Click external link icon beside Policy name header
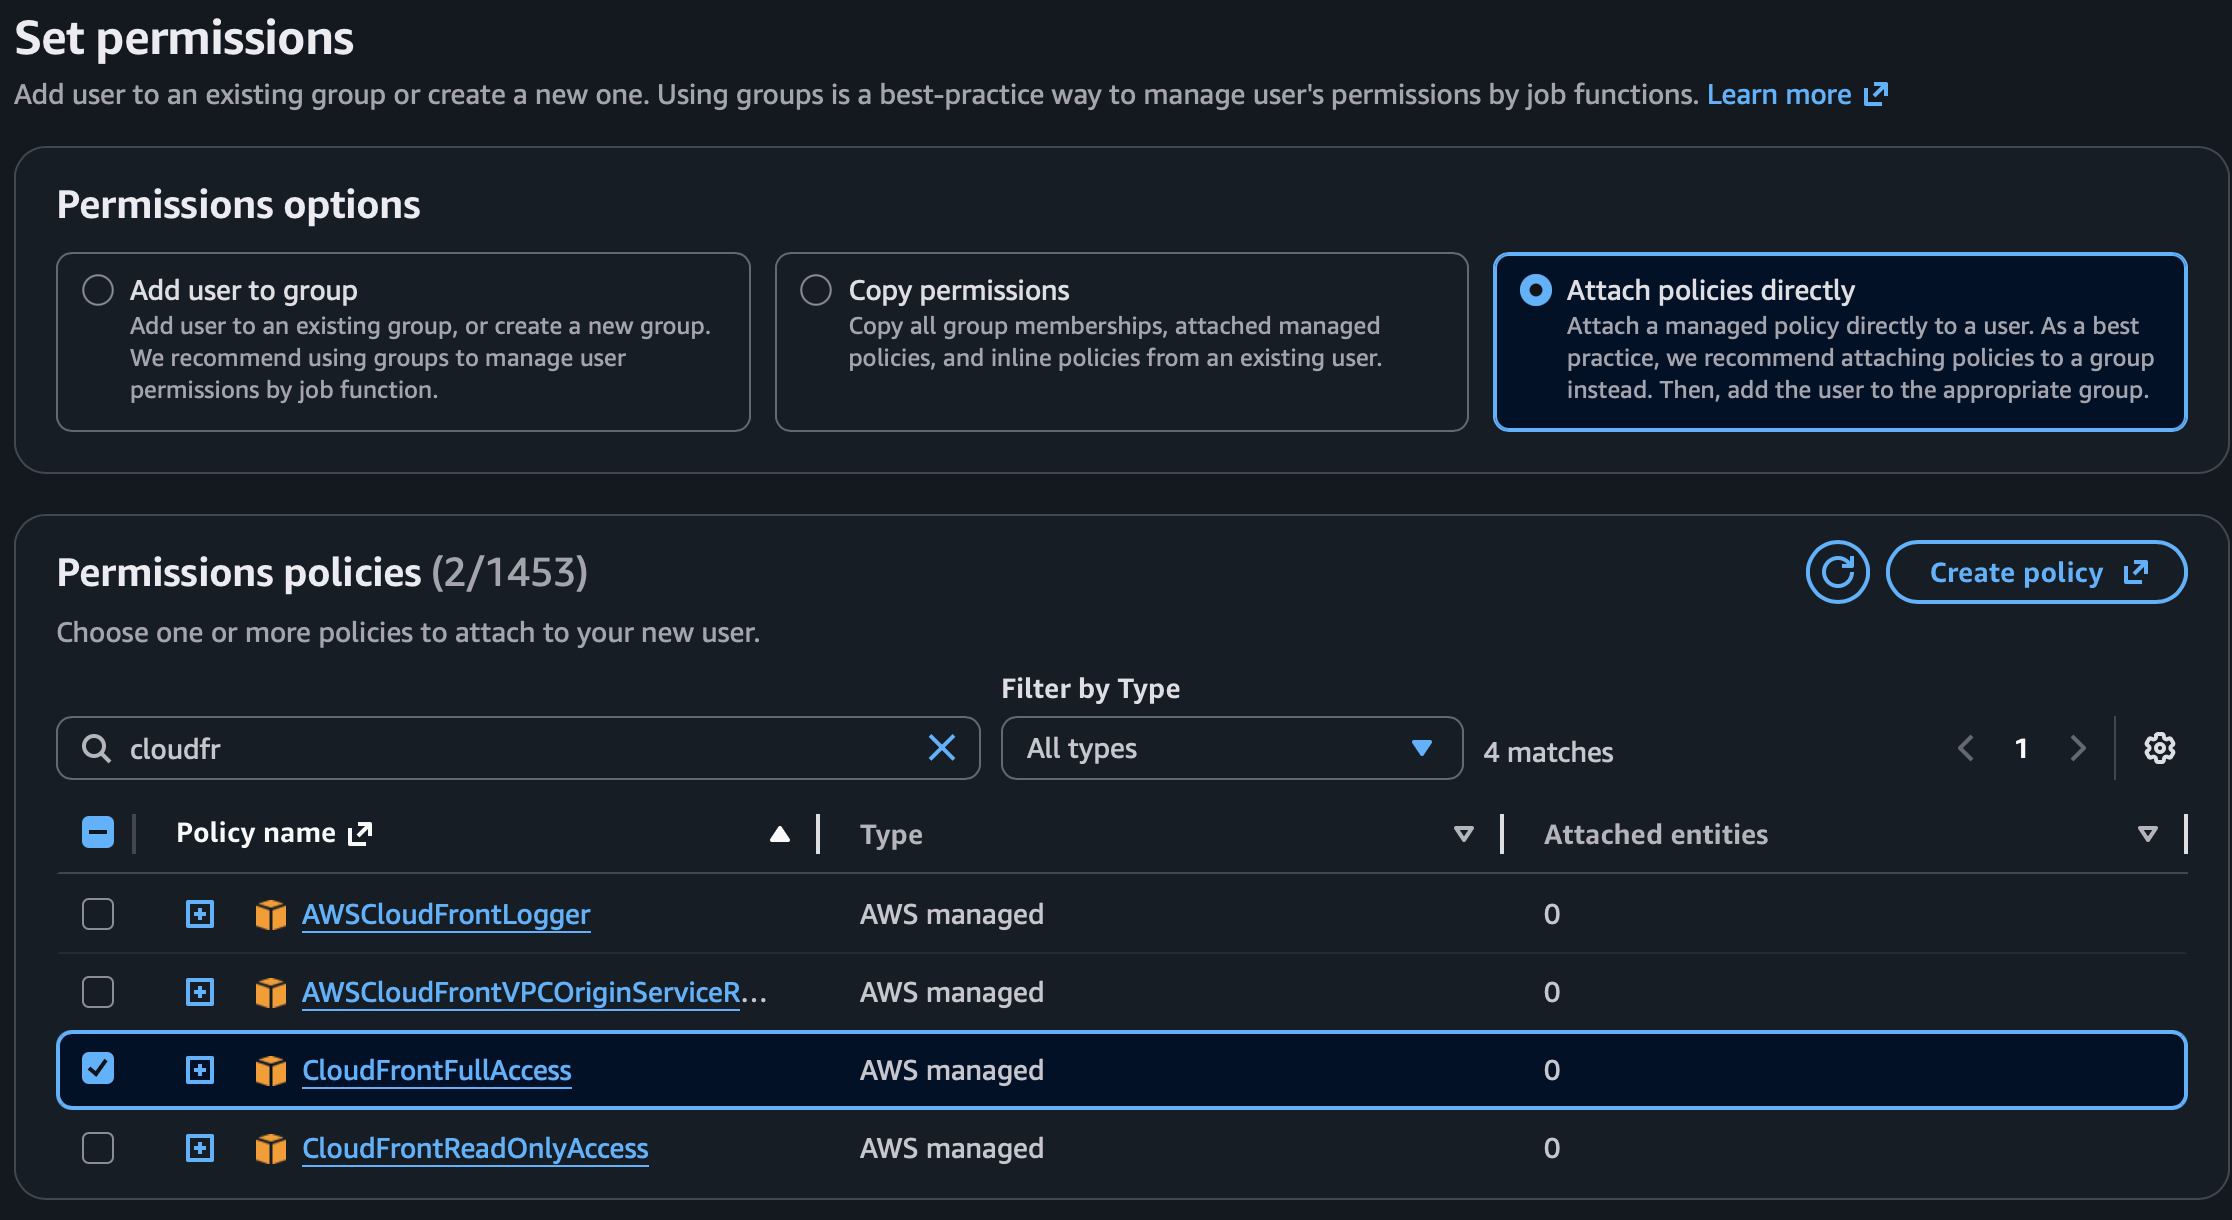Image resolution: width=2232 pixels, height=1220 pixels. click(x=360, y=833)
